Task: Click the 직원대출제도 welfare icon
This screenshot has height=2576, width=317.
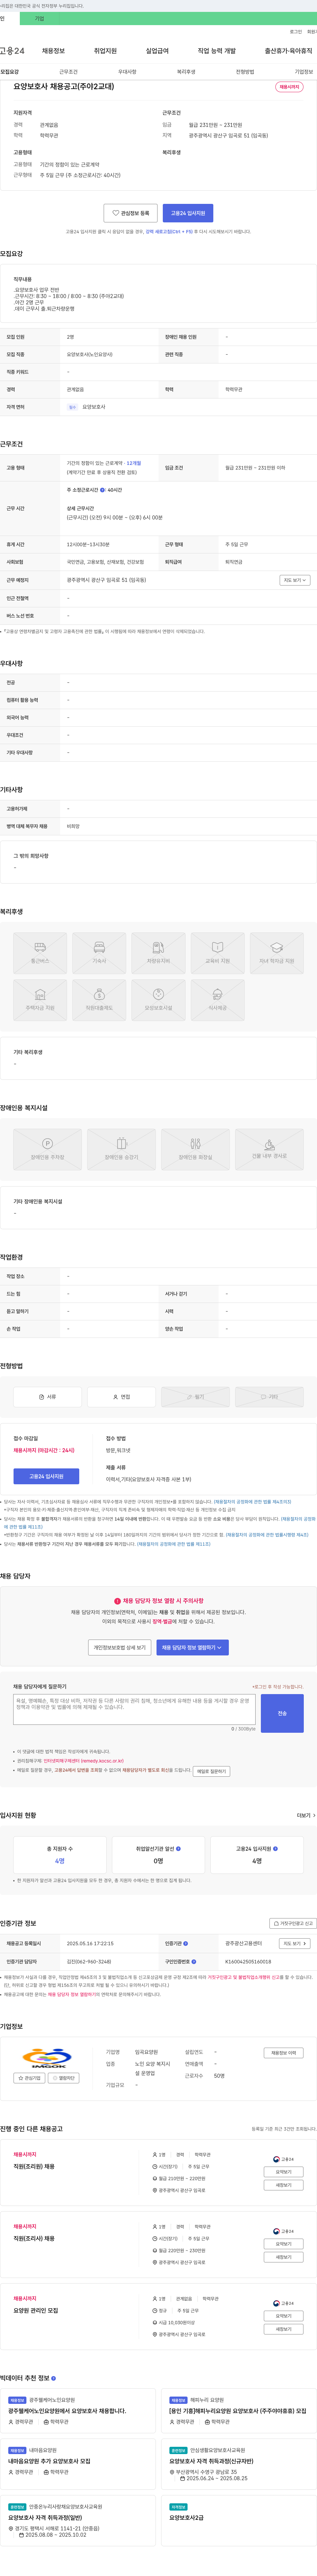Action: pos(99,1000)
